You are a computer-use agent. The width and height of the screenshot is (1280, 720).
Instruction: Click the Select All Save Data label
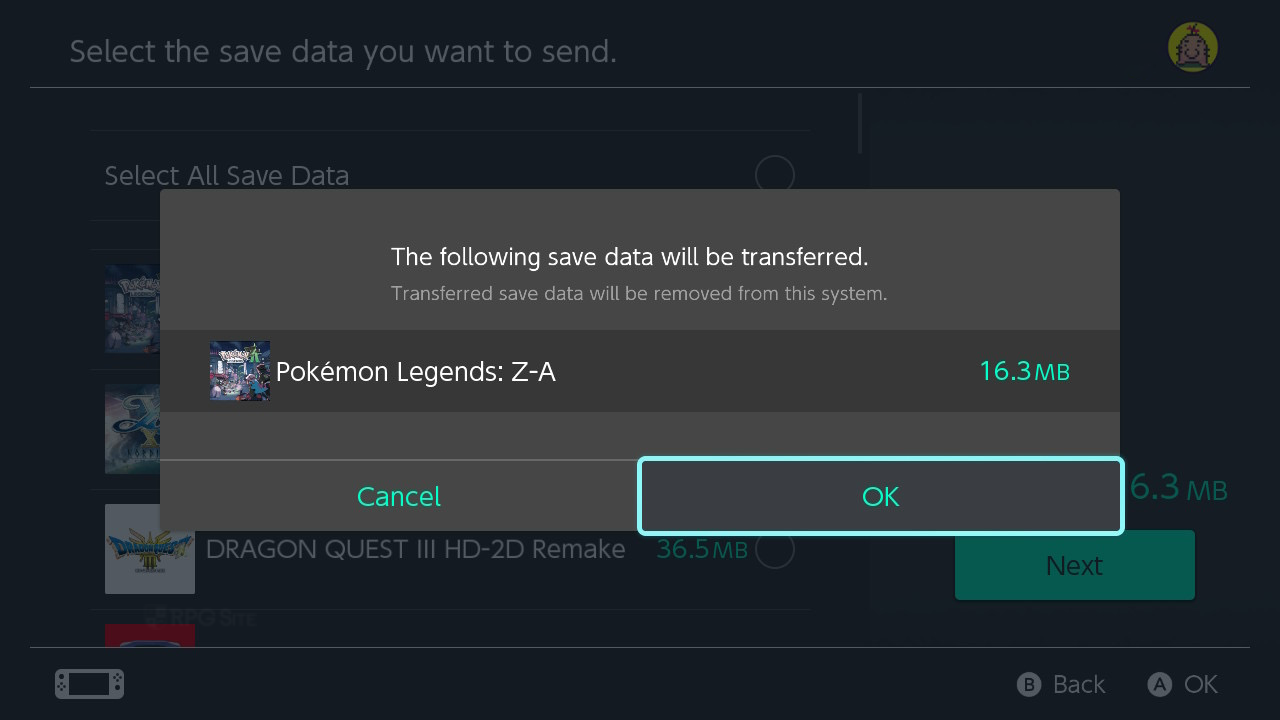pos(227,176)
